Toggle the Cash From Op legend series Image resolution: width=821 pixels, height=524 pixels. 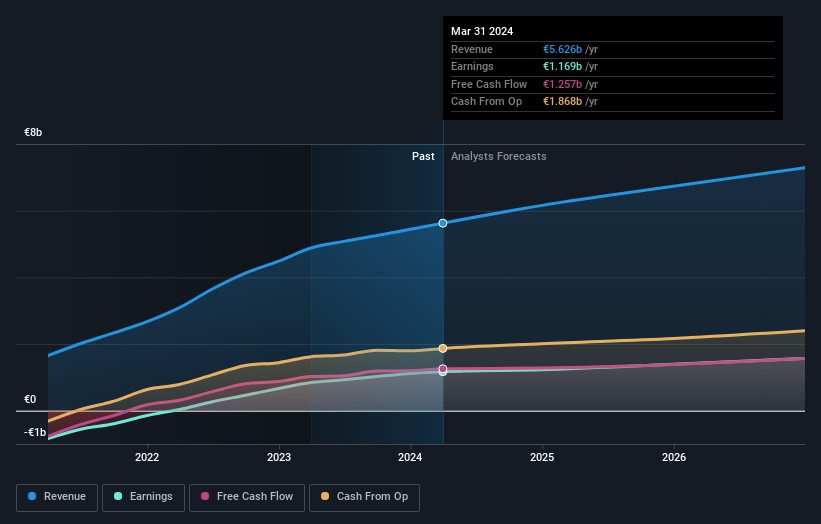pos(364,497)
